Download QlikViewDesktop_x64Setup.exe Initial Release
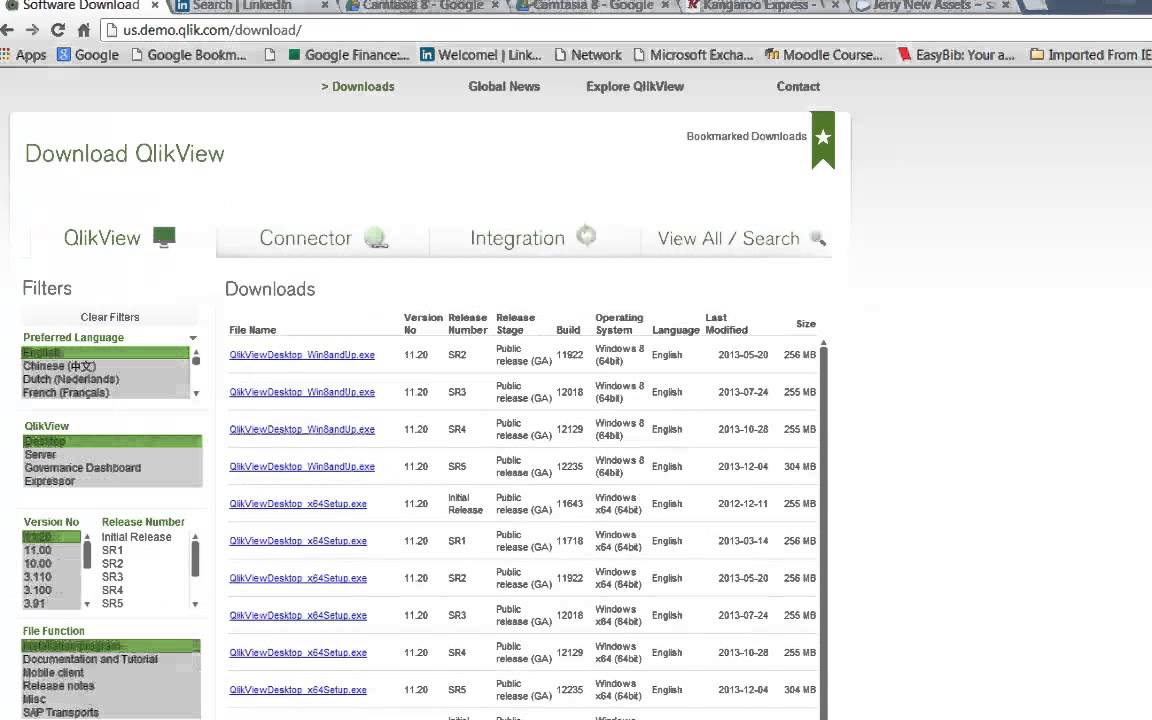Screen dimensions: 1152x720 point(298,504)
